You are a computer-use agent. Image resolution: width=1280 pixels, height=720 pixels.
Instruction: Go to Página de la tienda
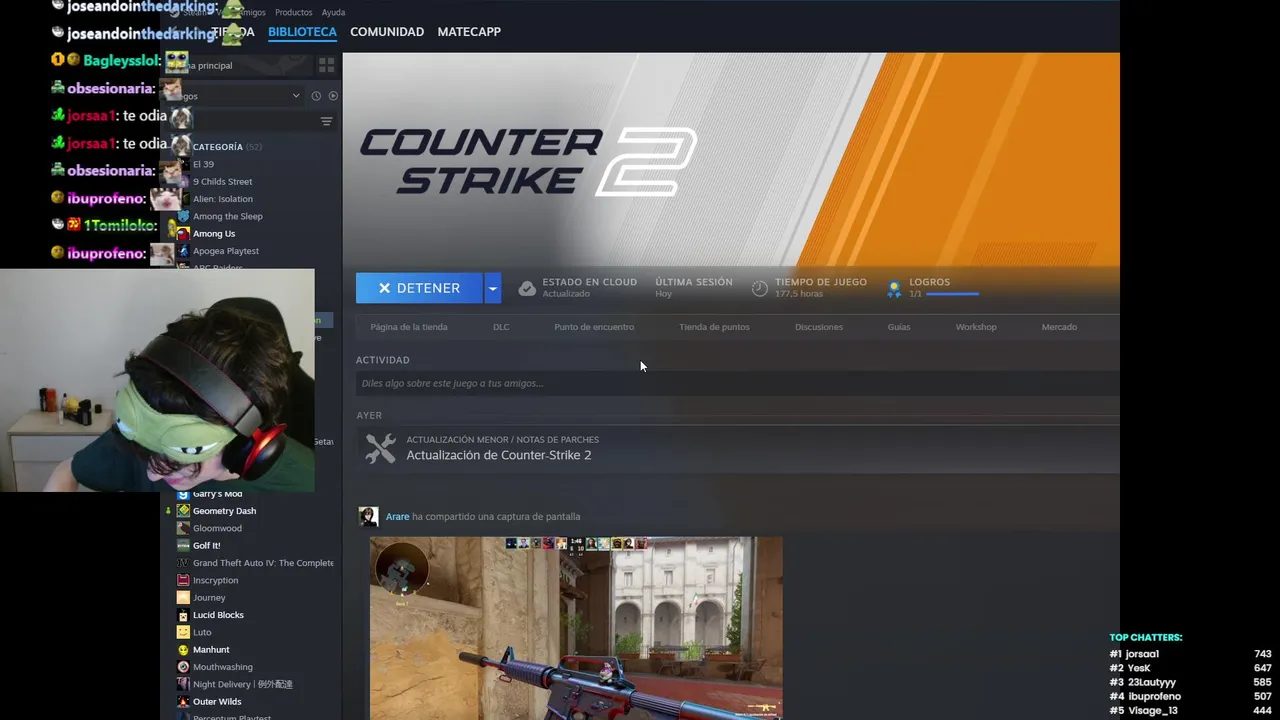pos(409,327)
